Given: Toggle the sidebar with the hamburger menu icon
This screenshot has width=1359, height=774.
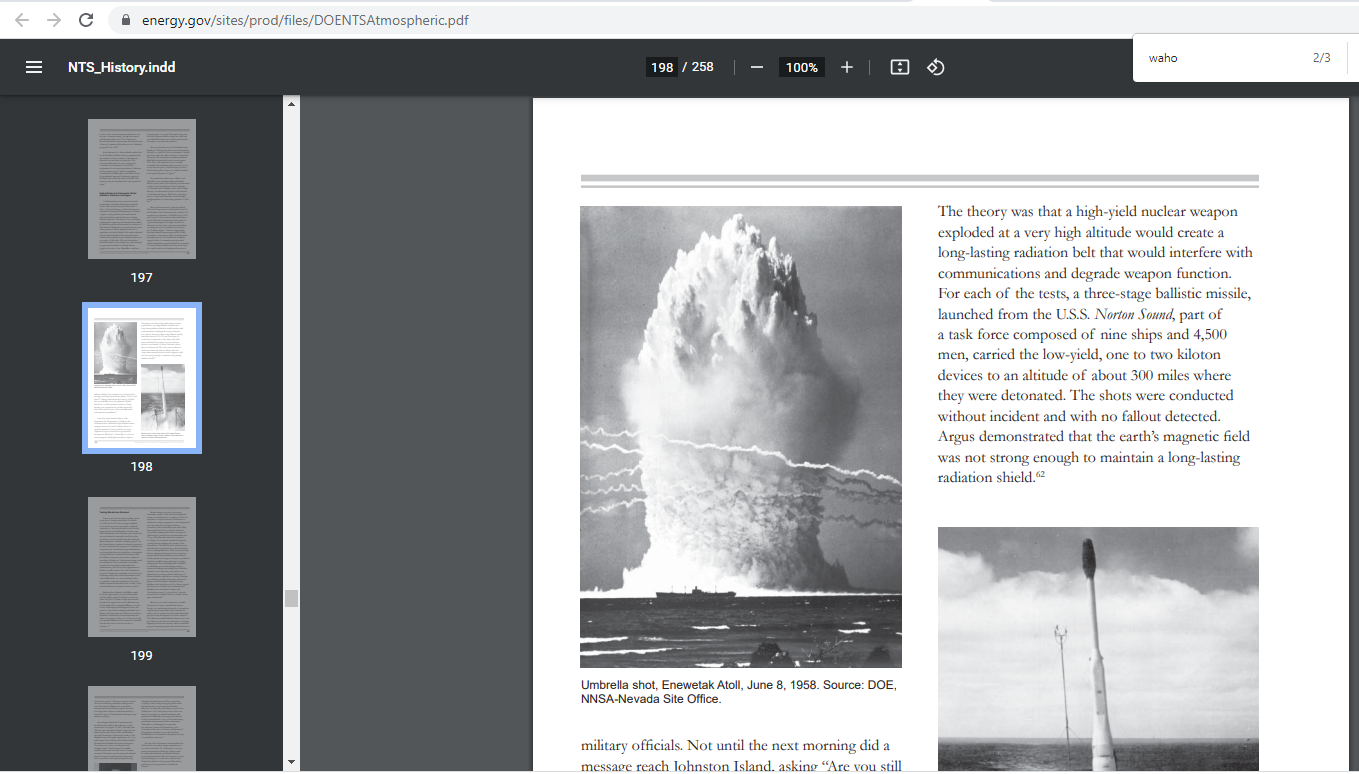Looking at the screenshot, I should point(34,67).
